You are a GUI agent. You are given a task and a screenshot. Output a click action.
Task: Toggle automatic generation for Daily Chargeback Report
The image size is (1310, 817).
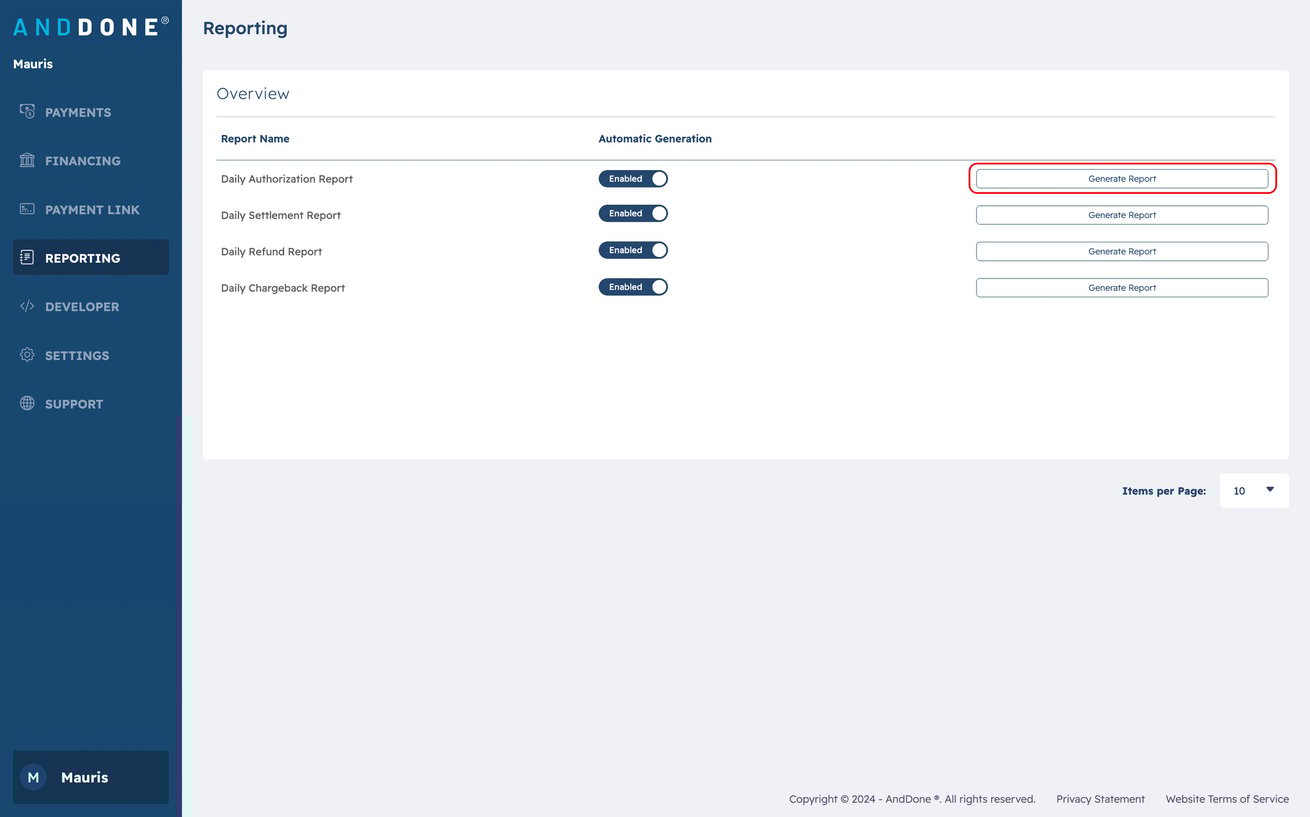pyautogui.click(x=633, y=287)
